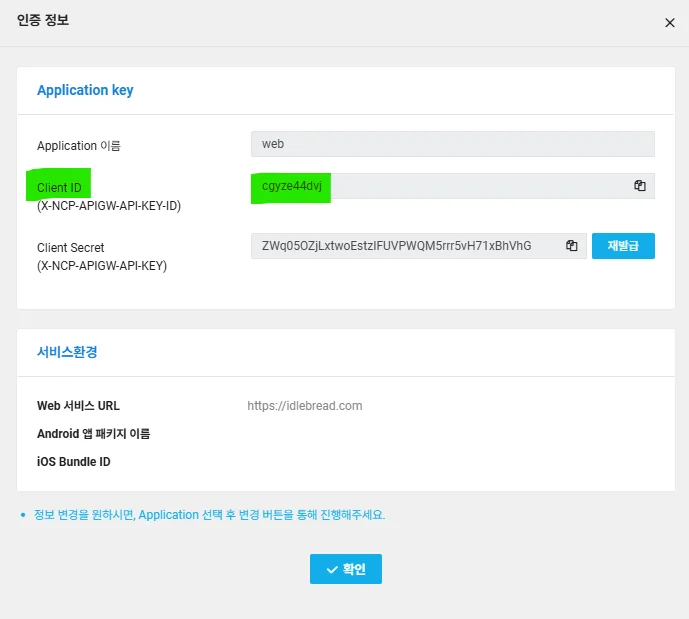The height and width of the screenshot is (619, 689).
Task: Click the X-NCP-APIGW-API-KEY-ID label text
Action: click(x=109, y=206)
